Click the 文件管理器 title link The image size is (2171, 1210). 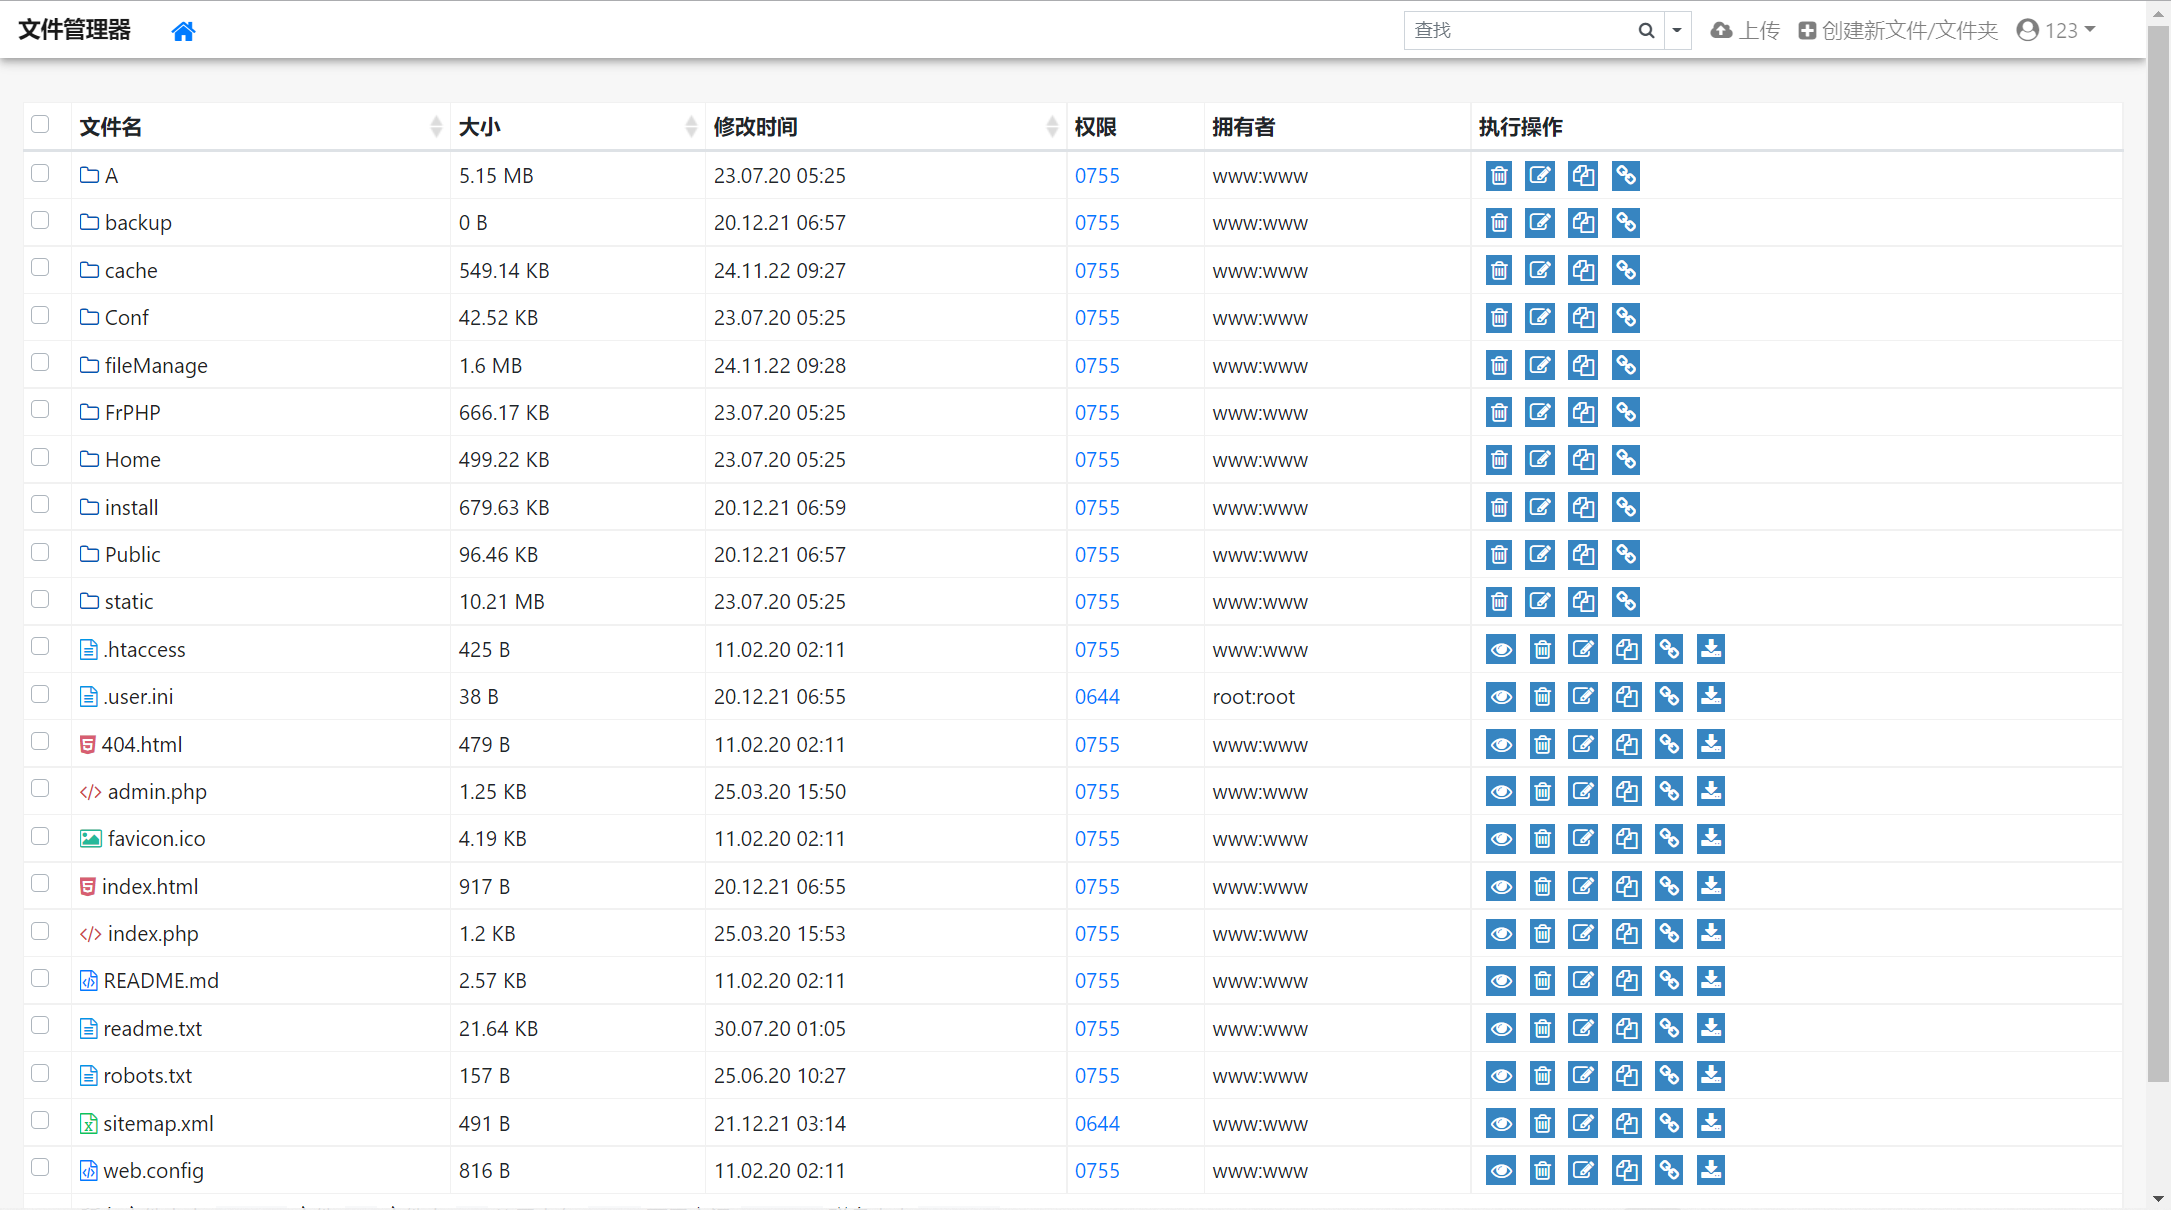point(75,30)
